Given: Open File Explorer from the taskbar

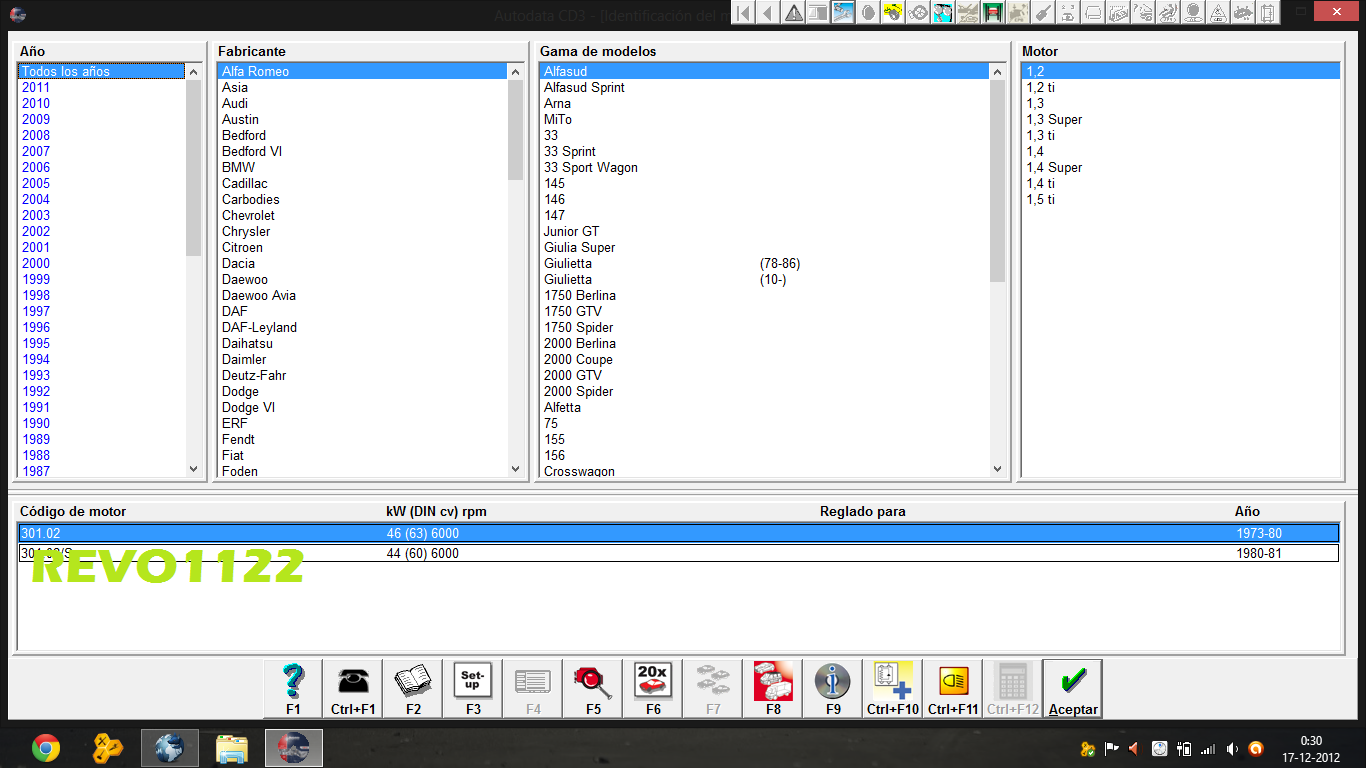Looking at the screenshot, I should point(232,747).
